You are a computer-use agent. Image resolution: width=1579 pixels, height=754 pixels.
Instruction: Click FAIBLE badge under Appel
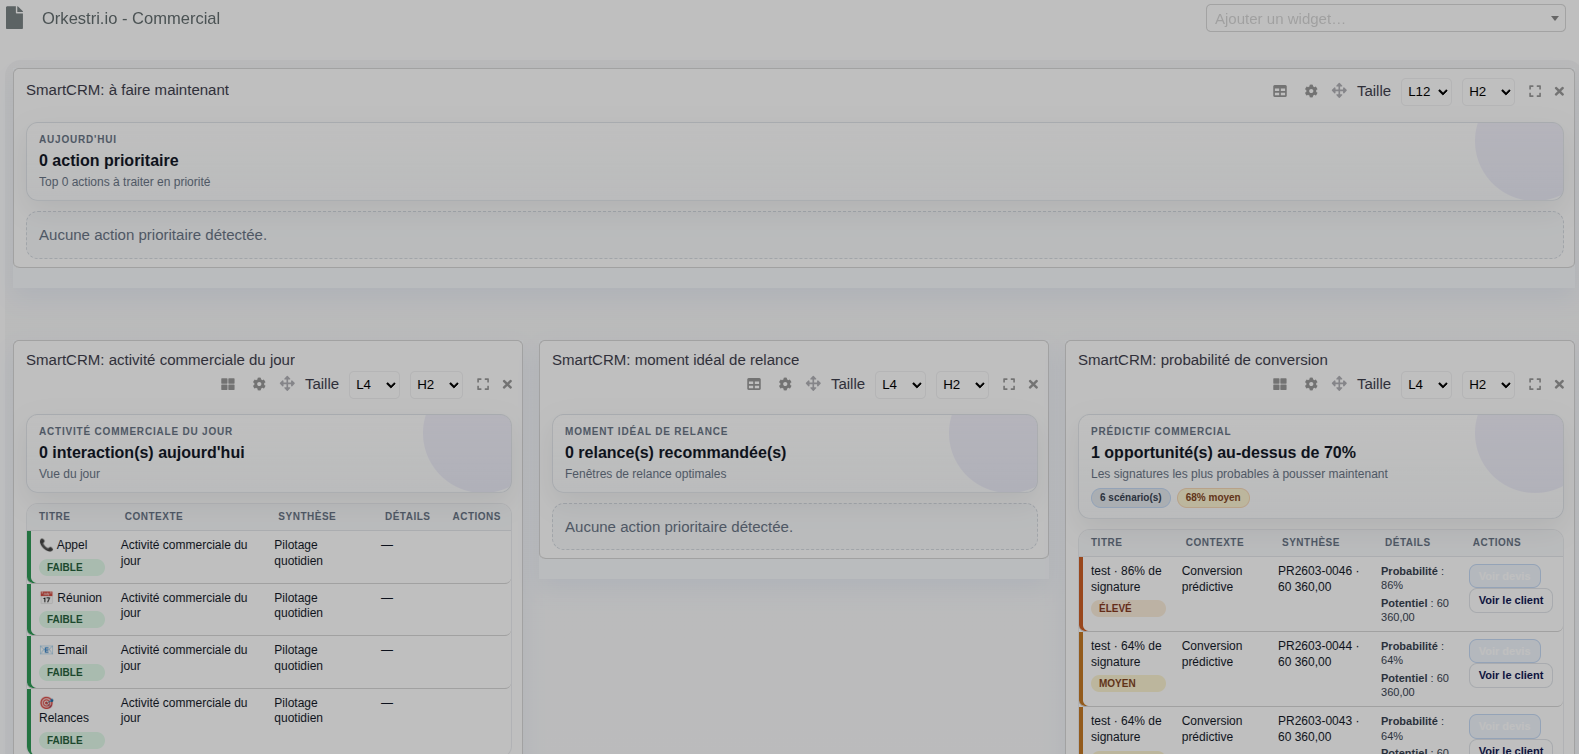pos(72,567)
